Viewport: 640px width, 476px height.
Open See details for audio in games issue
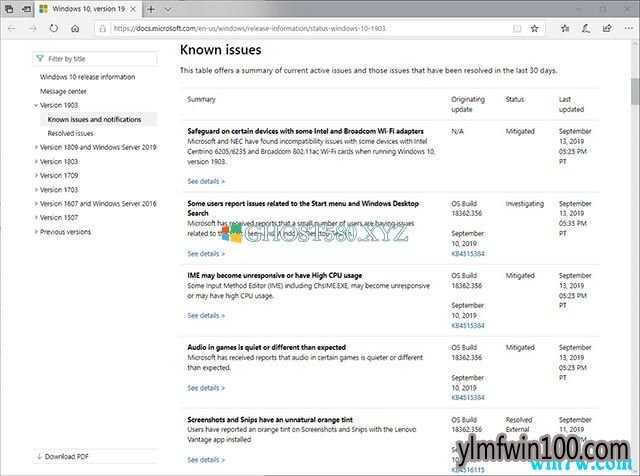[206, 388]
